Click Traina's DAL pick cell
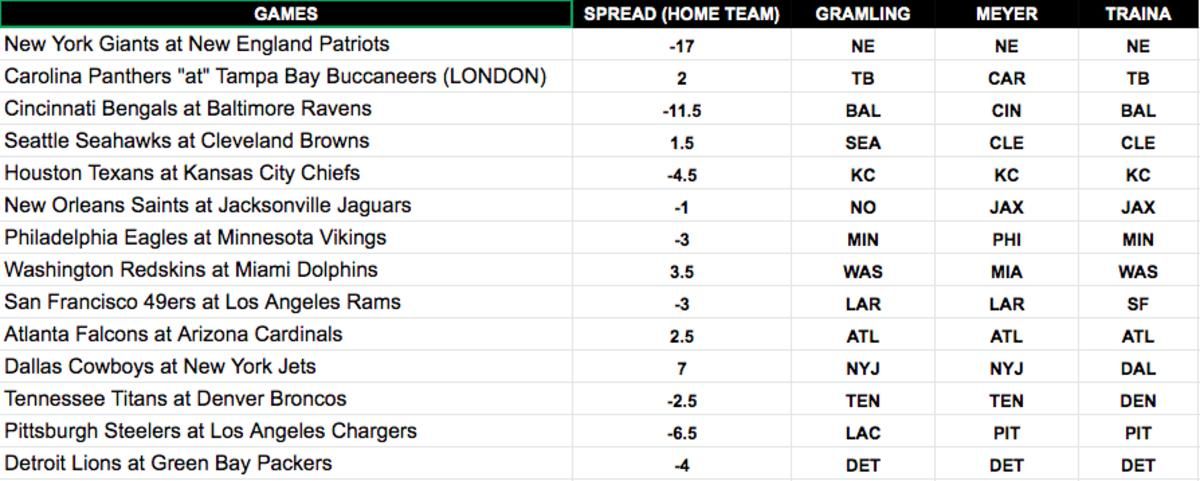Image resolution: width=1200 pixels, height=481 pixels. click(1139, 368)
